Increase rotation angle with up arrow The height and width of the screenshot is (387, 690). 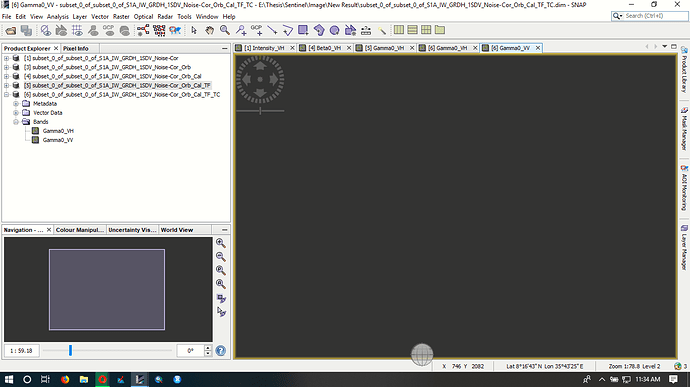point(208,348)
